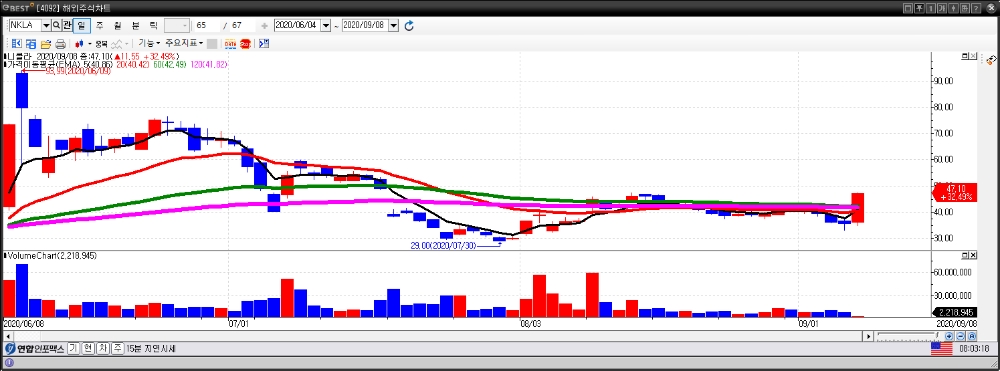Open the 기능 menu
The image size is (1000, 371).
149,43
